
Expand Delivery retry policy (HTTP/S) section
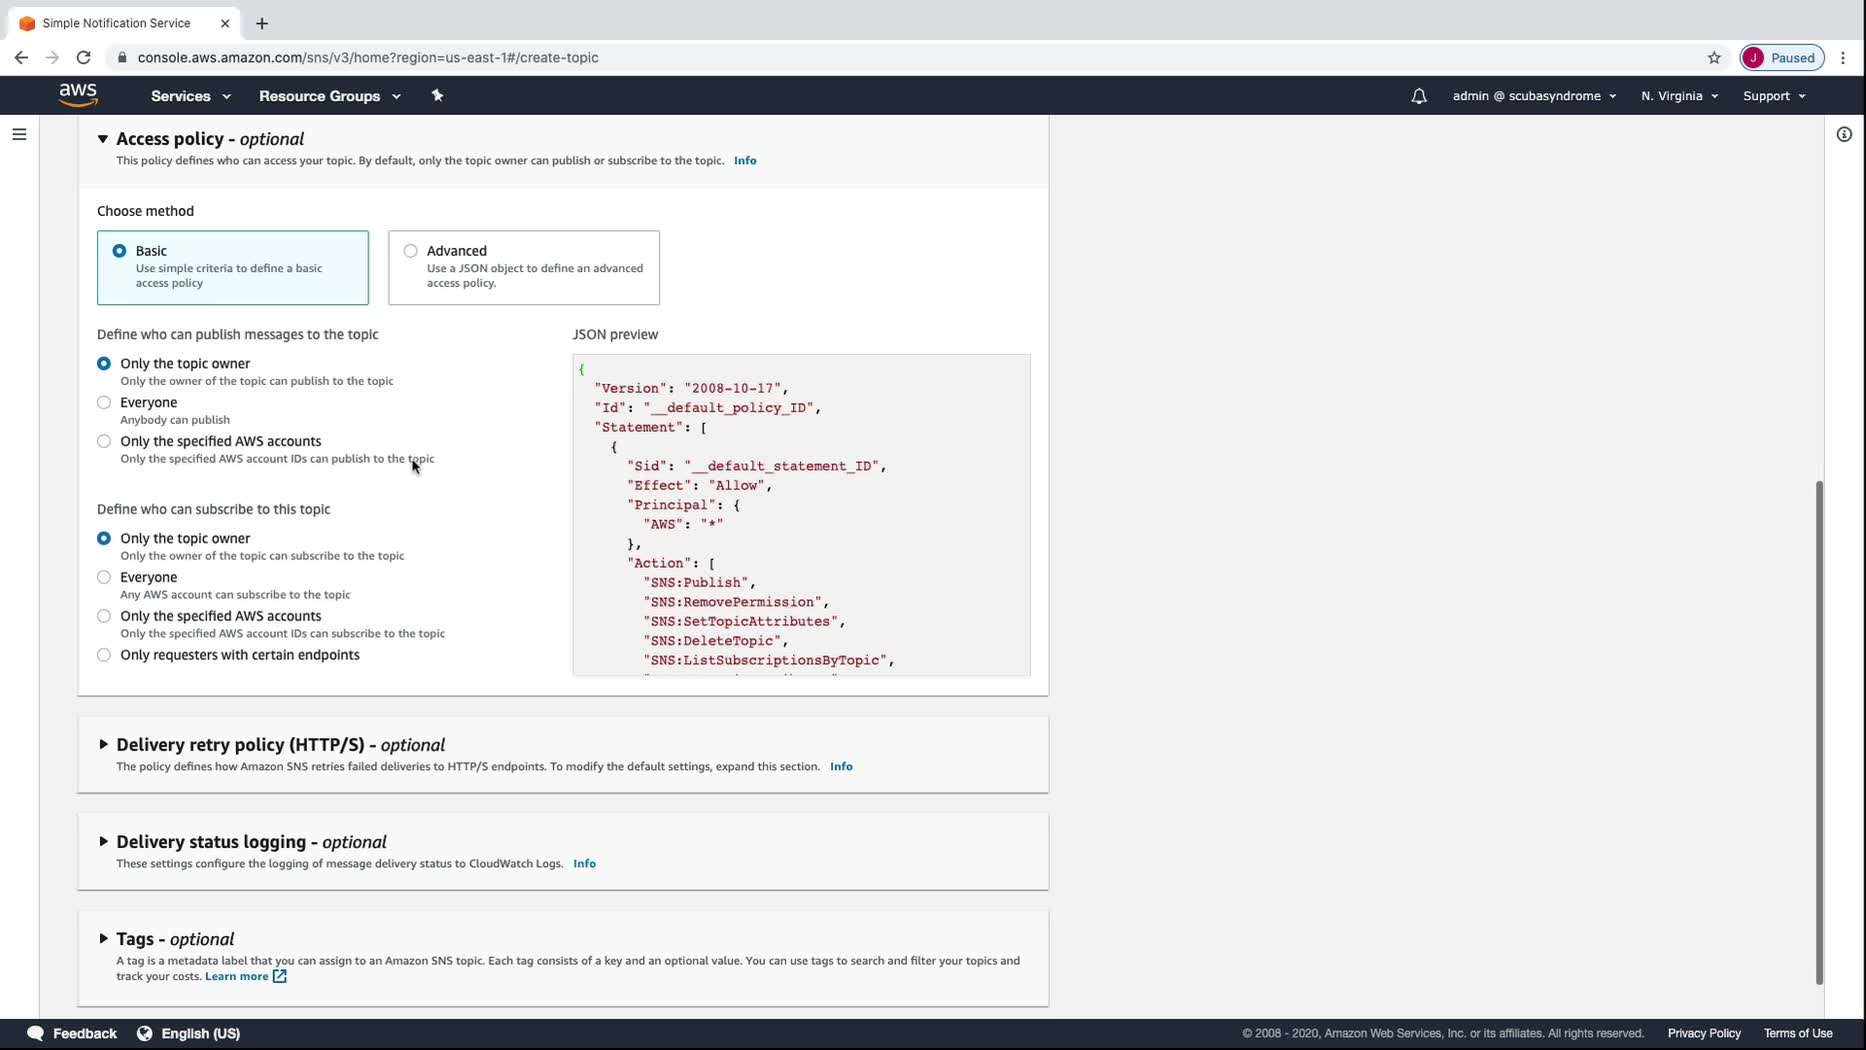coord(103,745)
